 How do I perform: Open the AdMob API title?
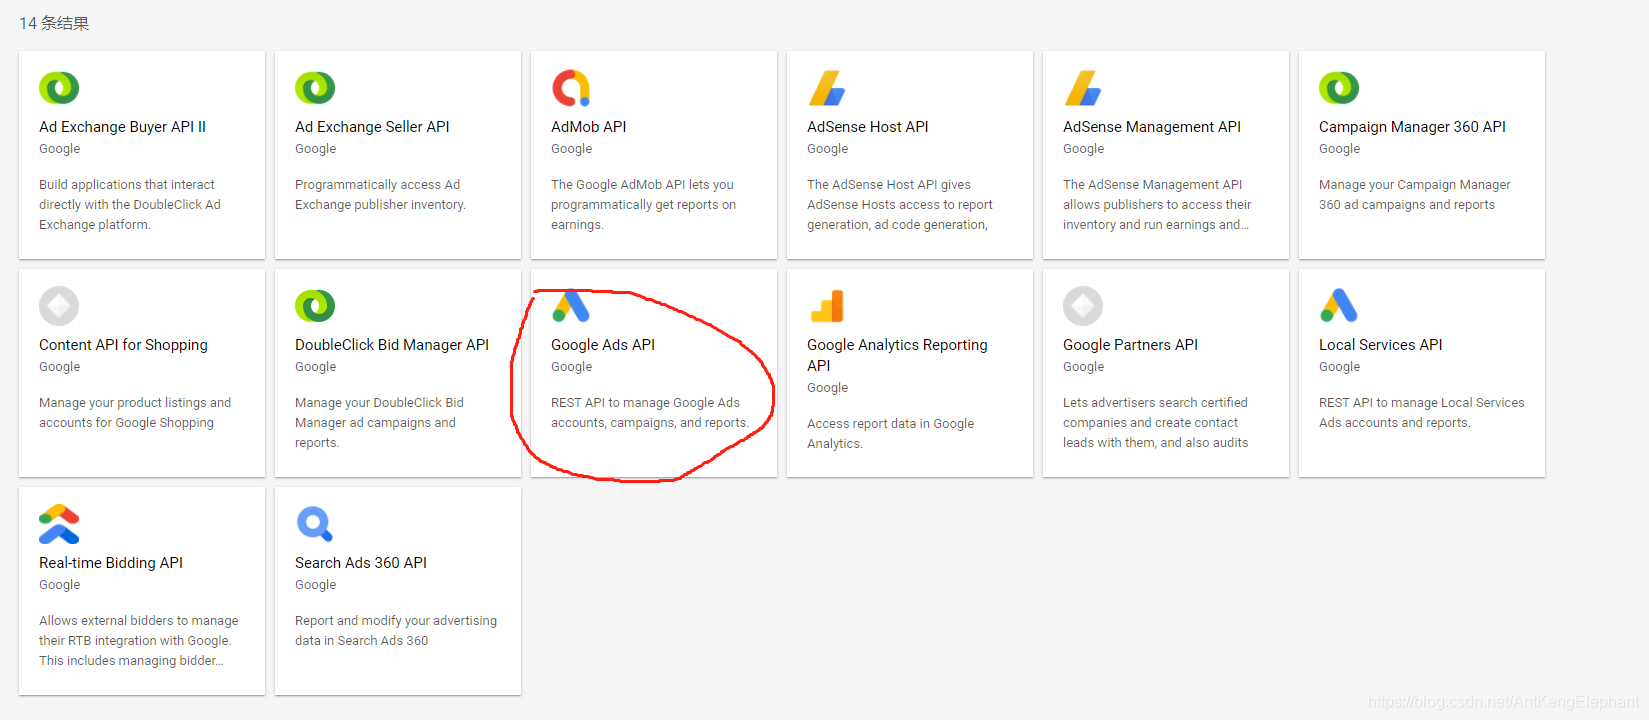589,127
